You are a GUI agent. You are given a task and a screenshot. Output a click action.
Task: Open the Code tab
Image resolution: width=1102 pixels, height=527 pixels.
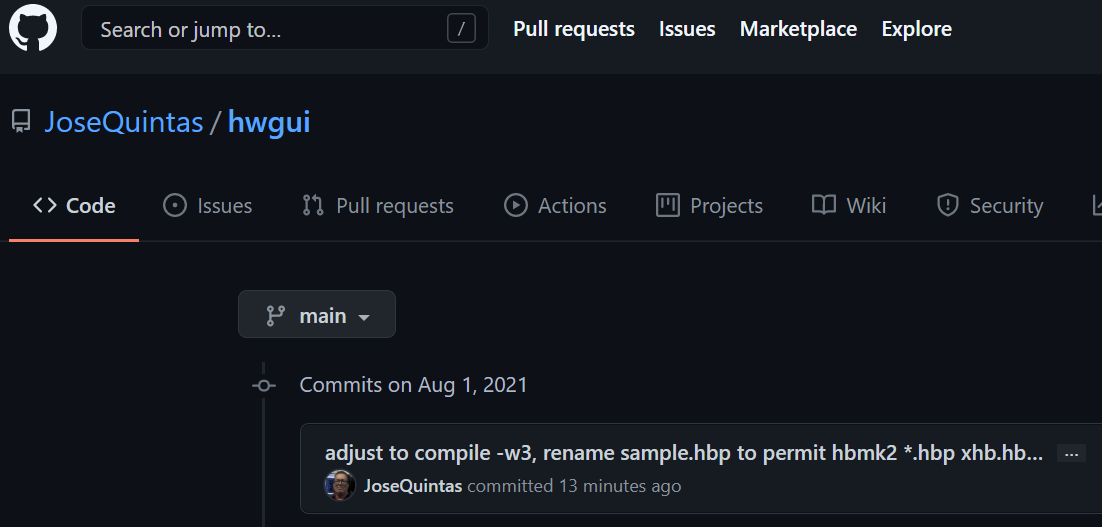click(75, 206)
